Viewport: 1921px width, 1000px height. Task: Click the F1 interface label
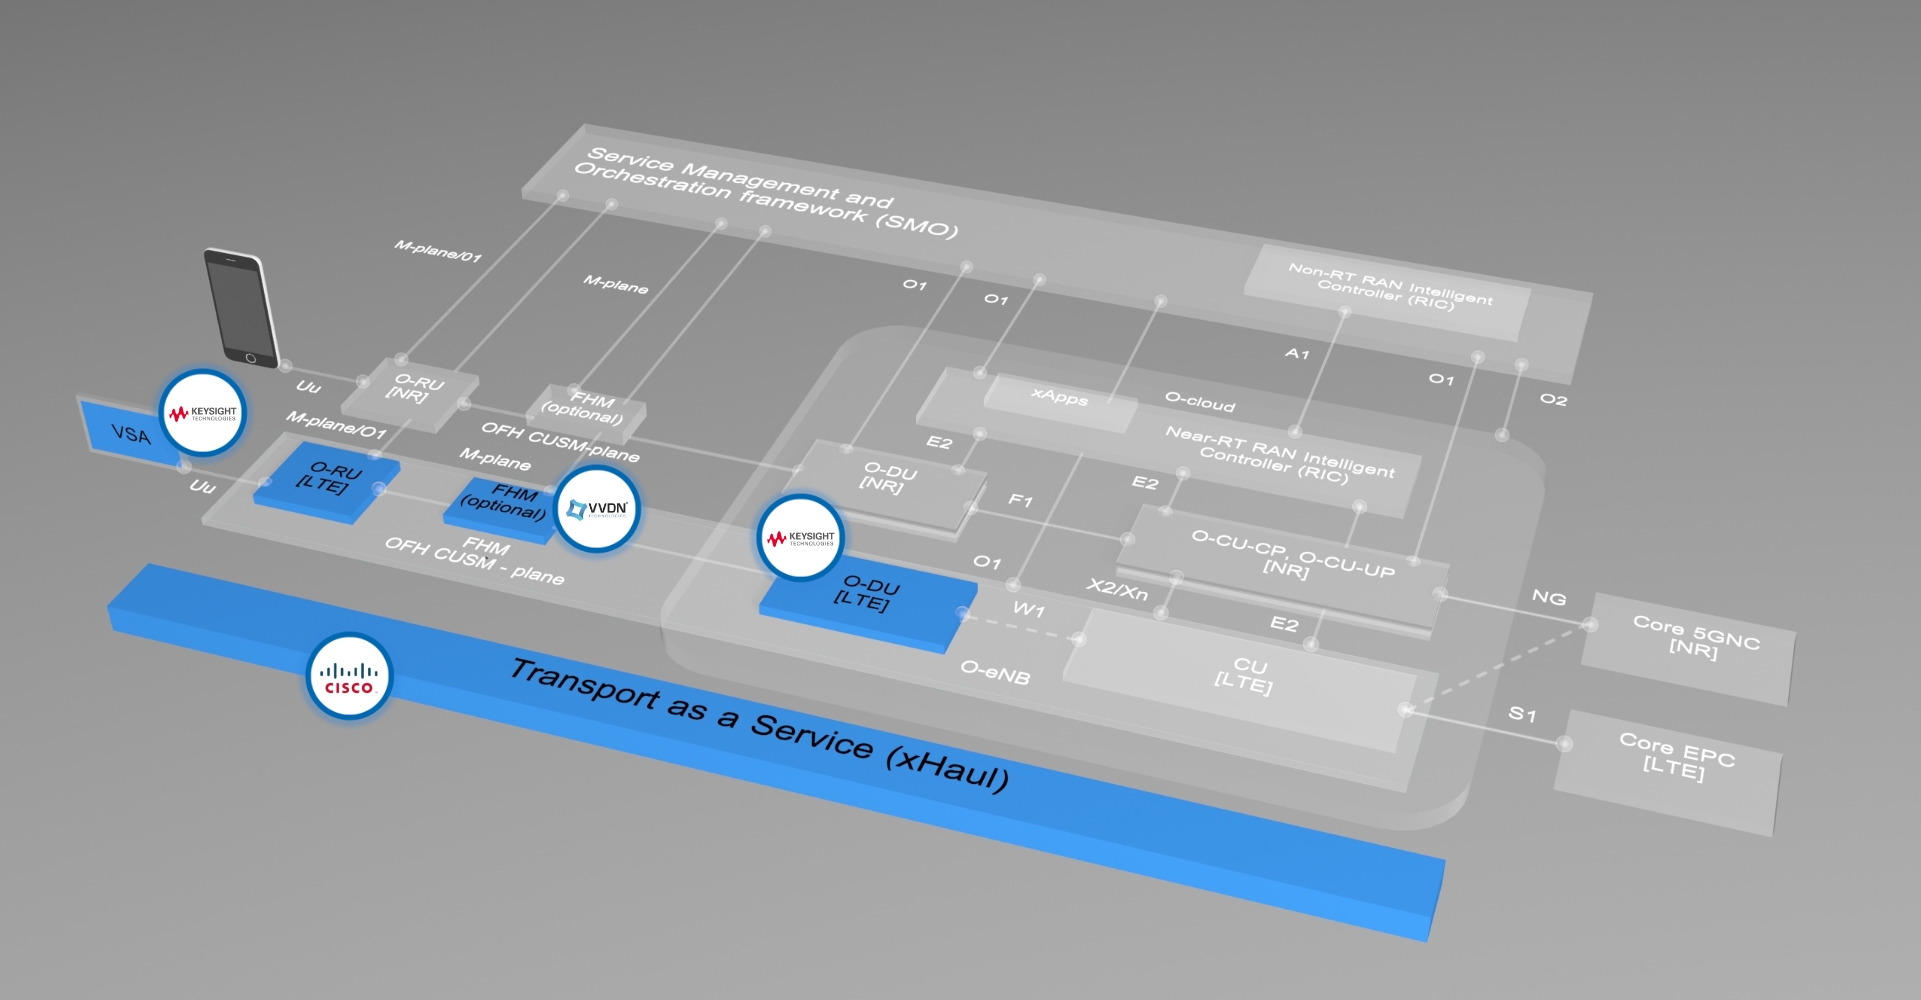(1020, 500)
